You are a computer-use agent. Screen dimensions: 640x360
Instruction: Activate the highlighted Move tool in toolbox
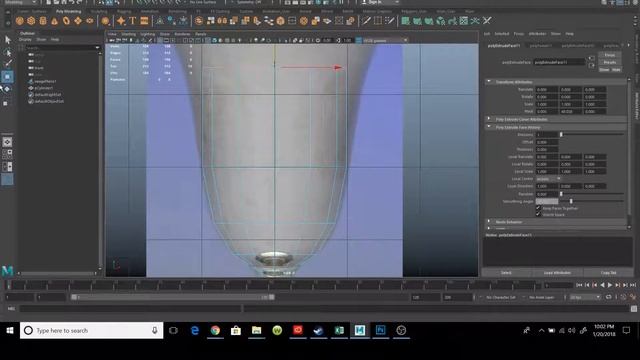[x=7, y=76]
